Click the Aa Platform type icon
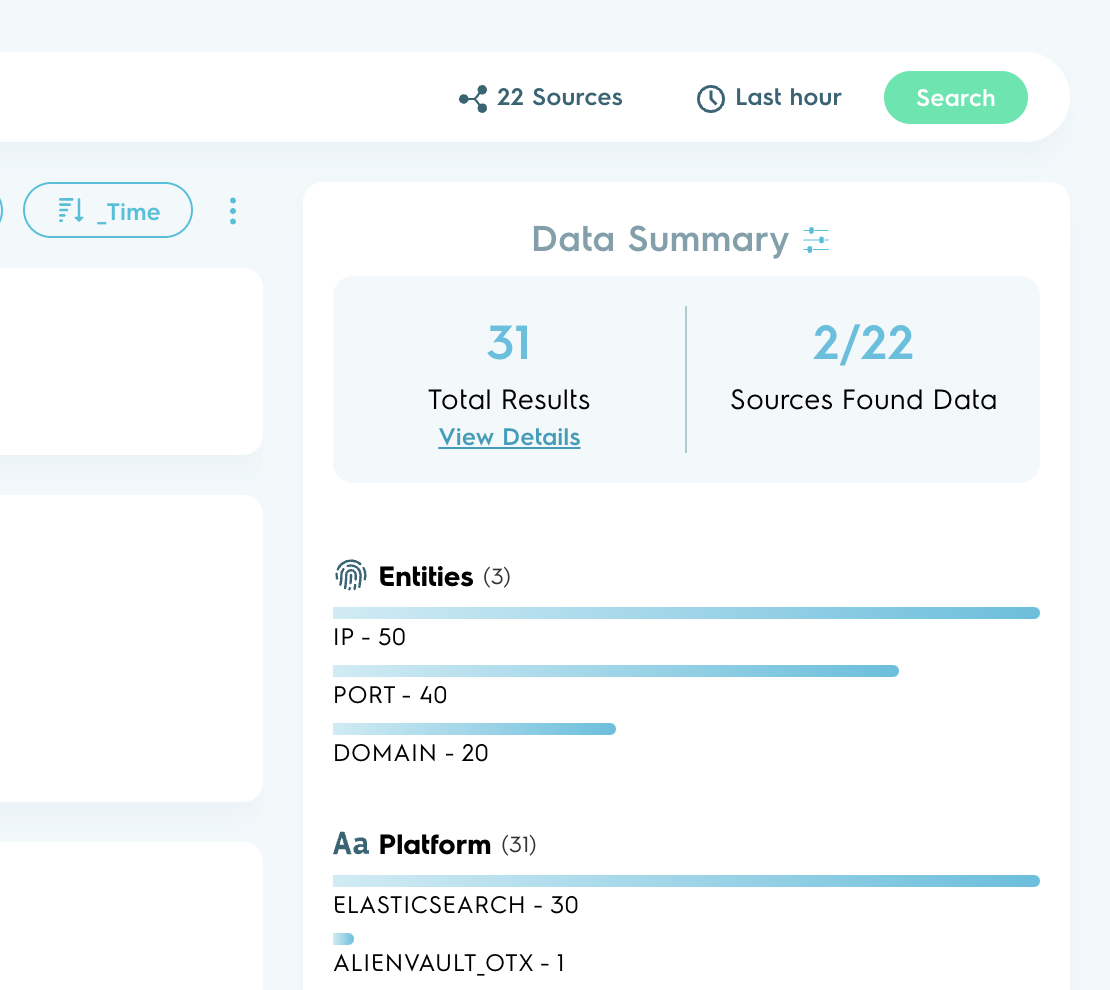 [351, 844]
